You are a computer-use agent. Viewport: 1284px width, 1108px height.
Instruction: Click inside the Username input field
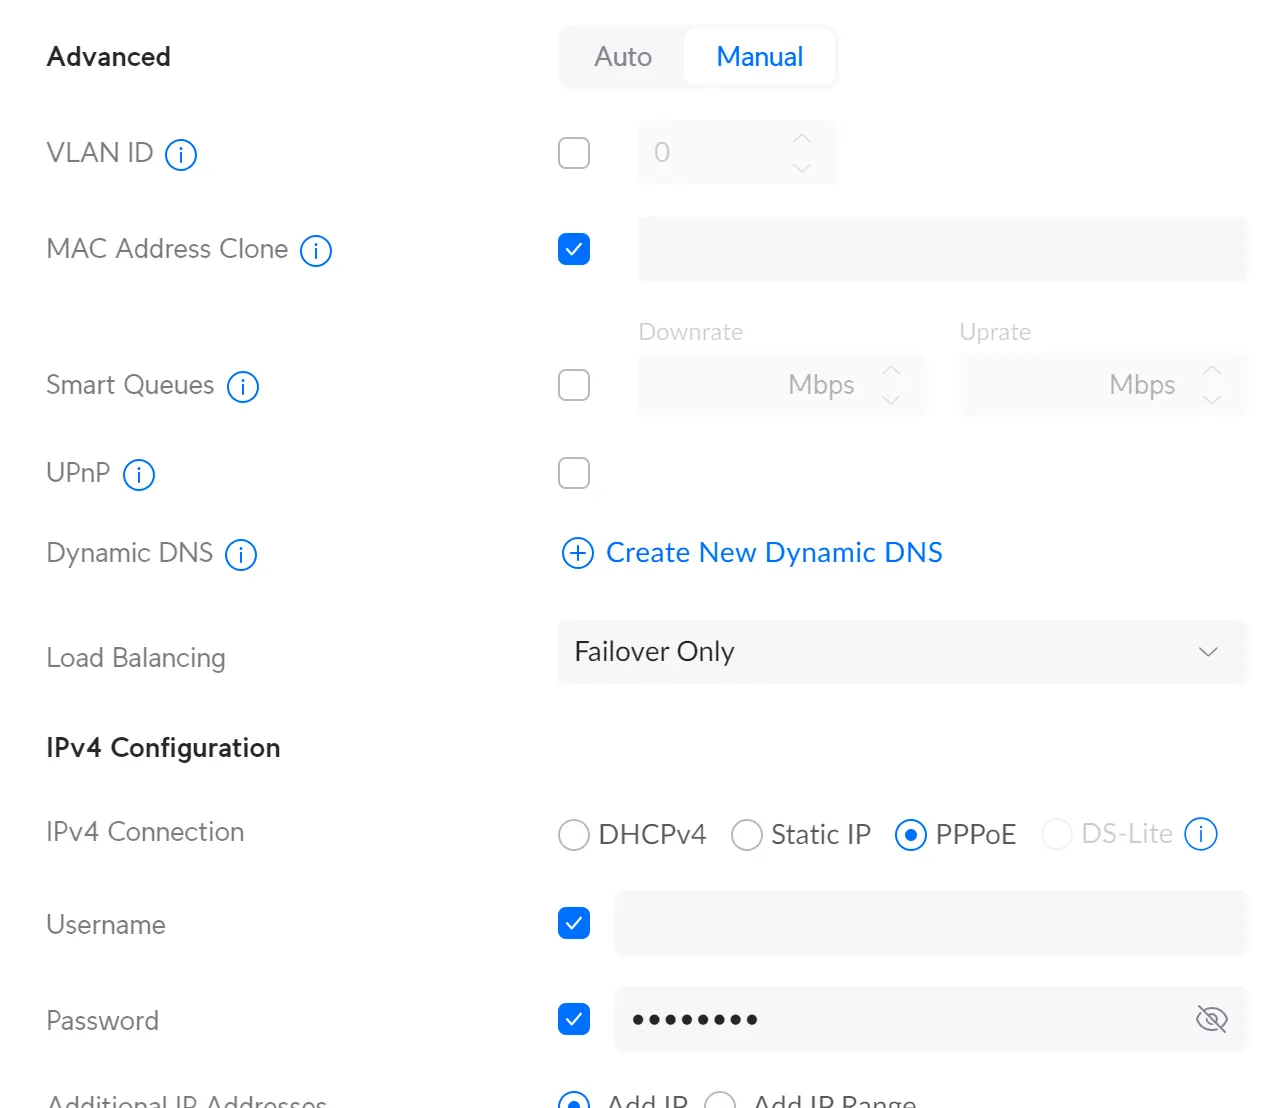930,923
